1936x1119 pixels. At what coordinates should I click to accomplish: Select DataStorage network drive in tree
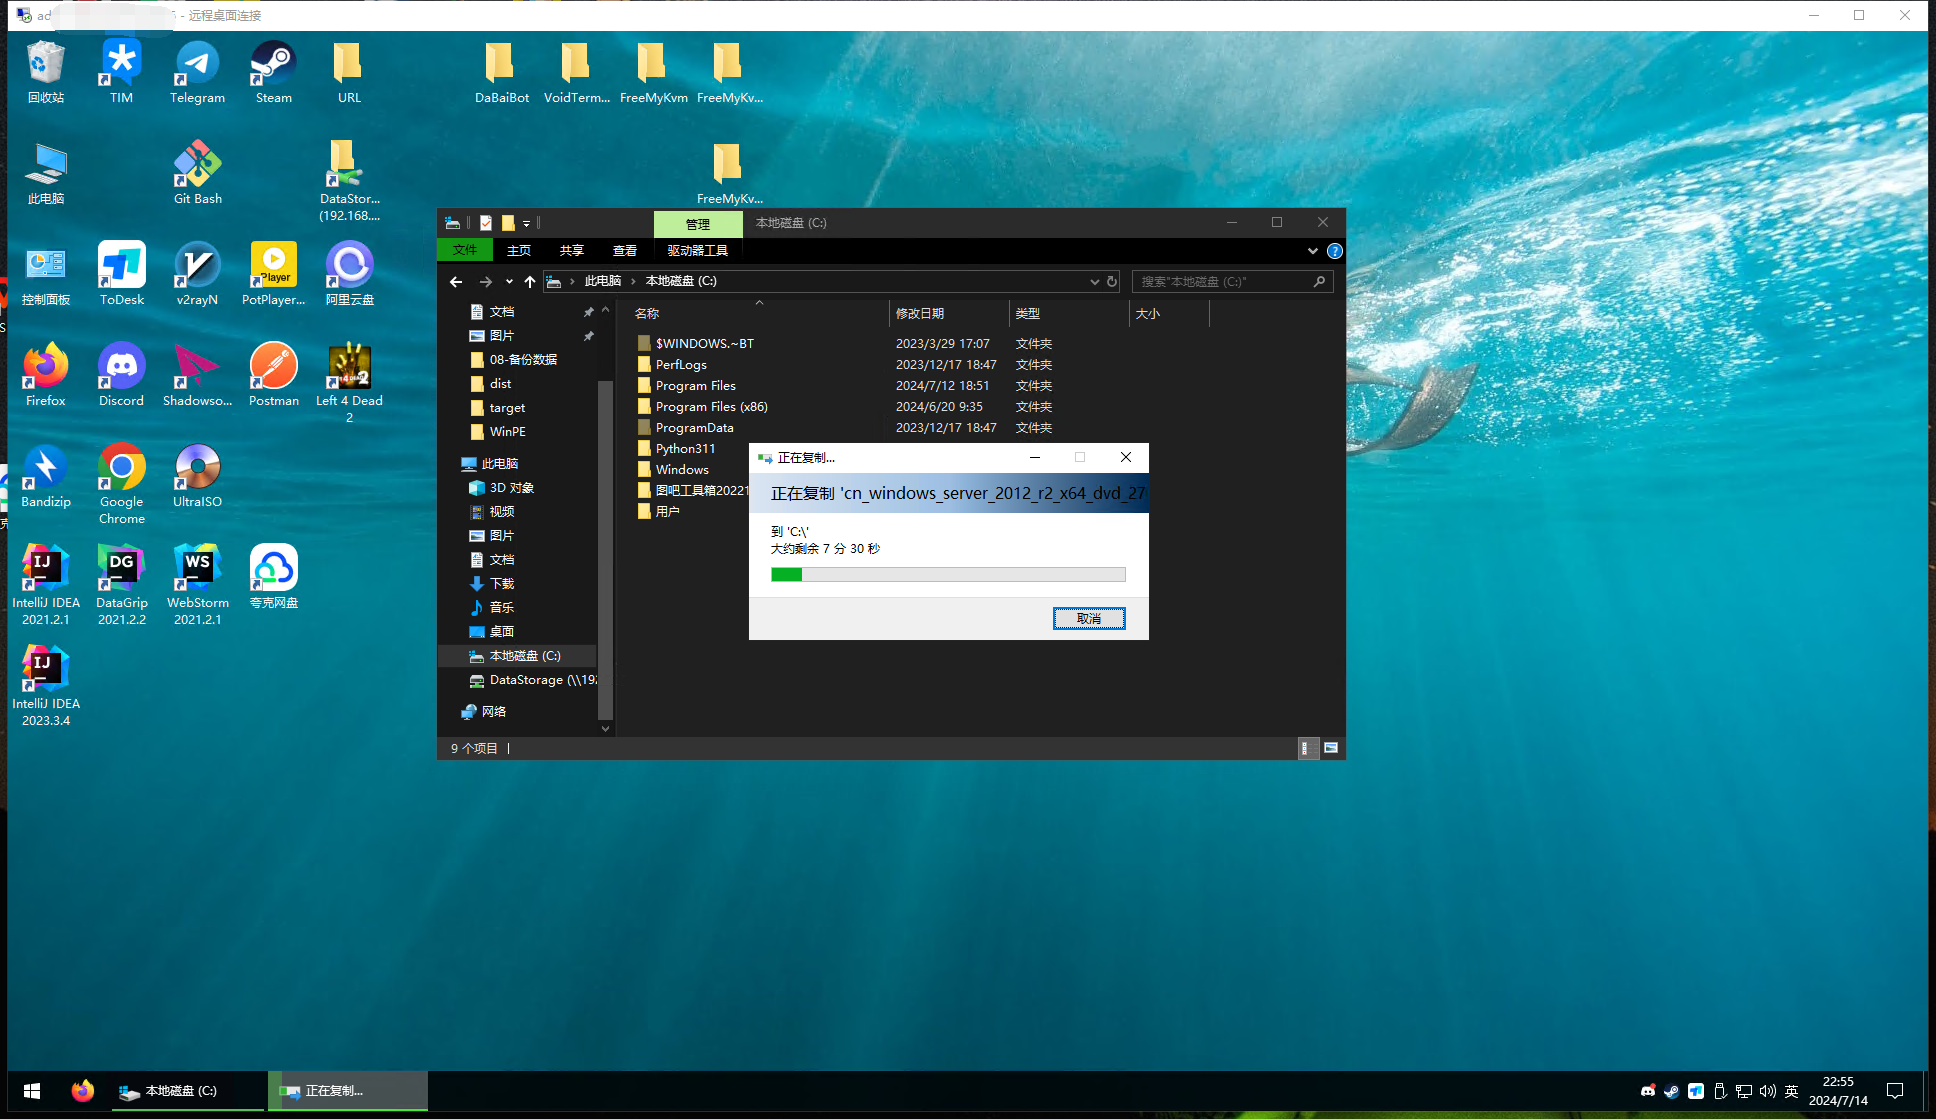pyautogui.click(x=532, y=680)
